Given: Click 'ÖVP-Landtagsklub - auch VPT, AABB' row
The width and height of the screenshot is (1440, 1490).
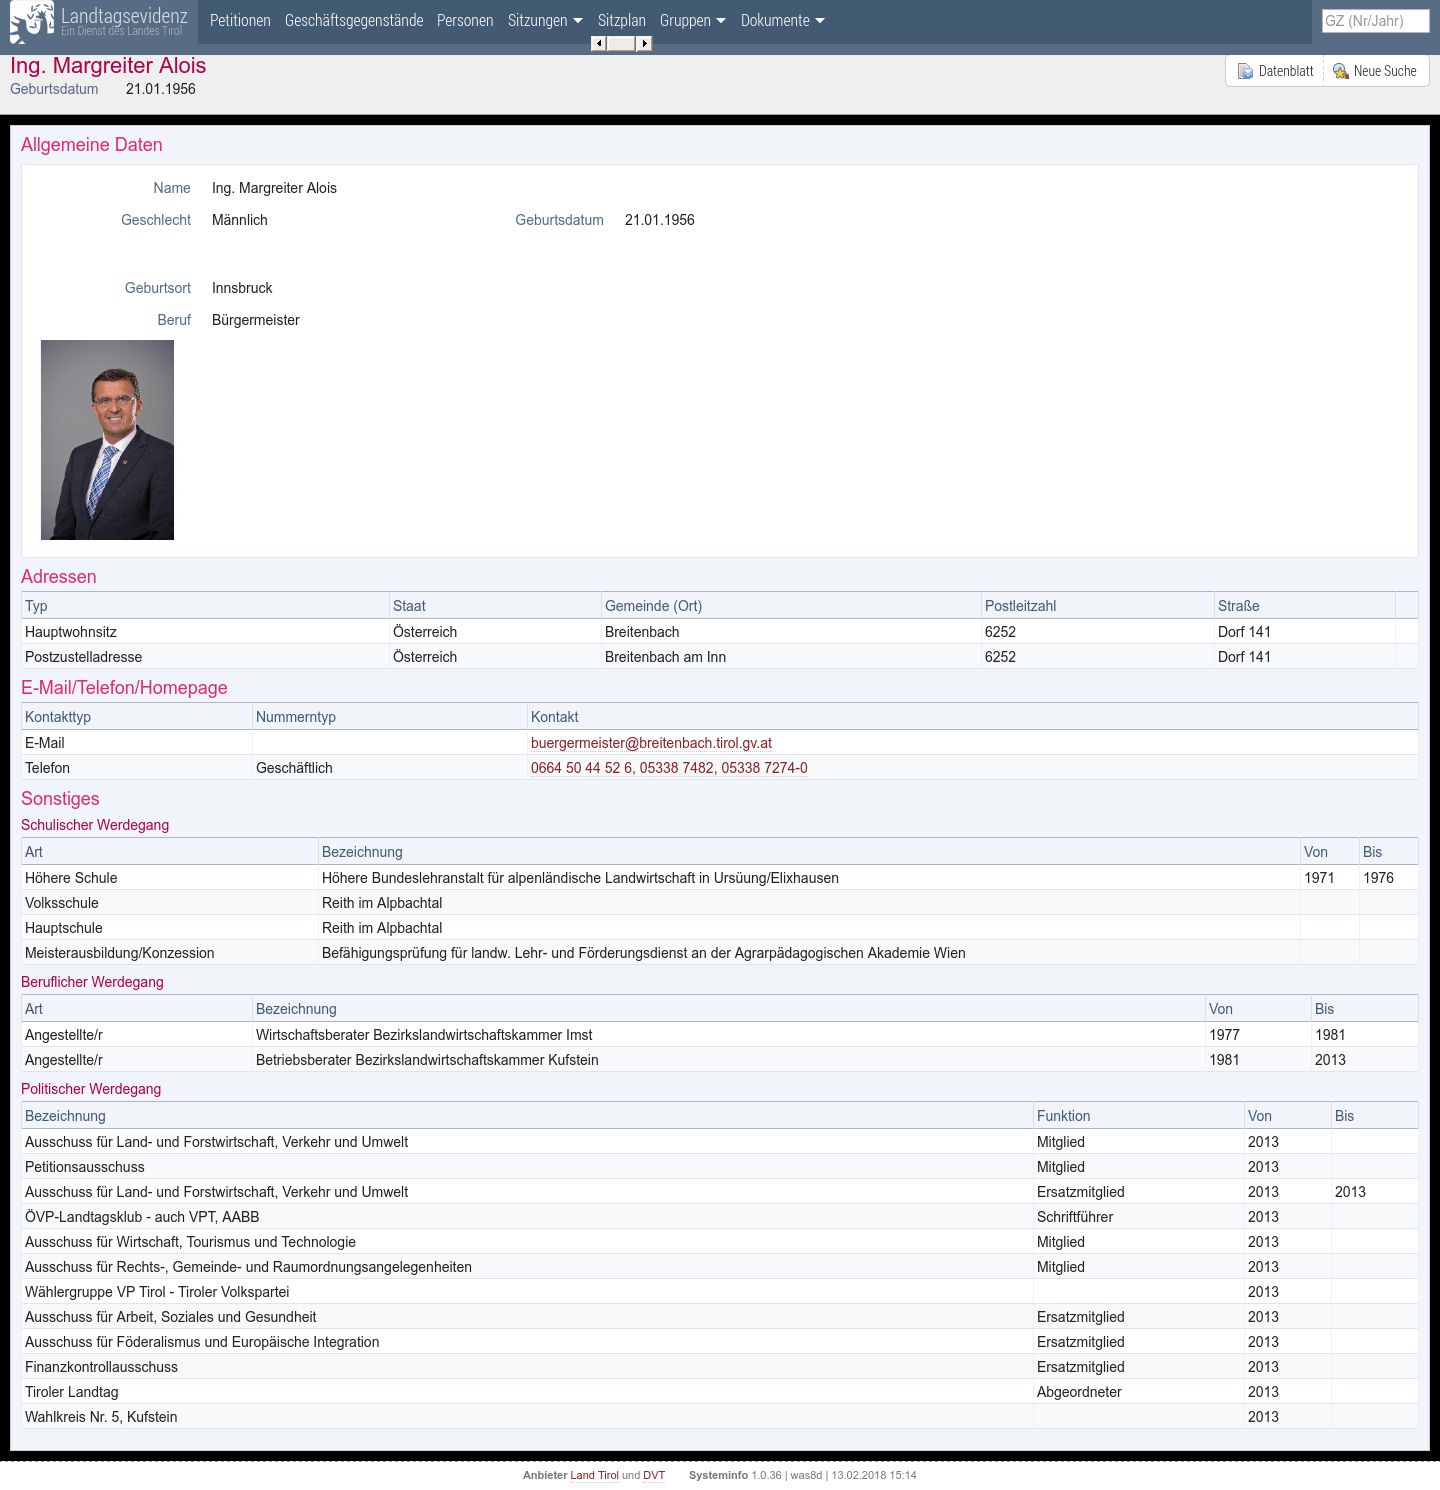Looking at the screenshot, I should point(719,1217).
